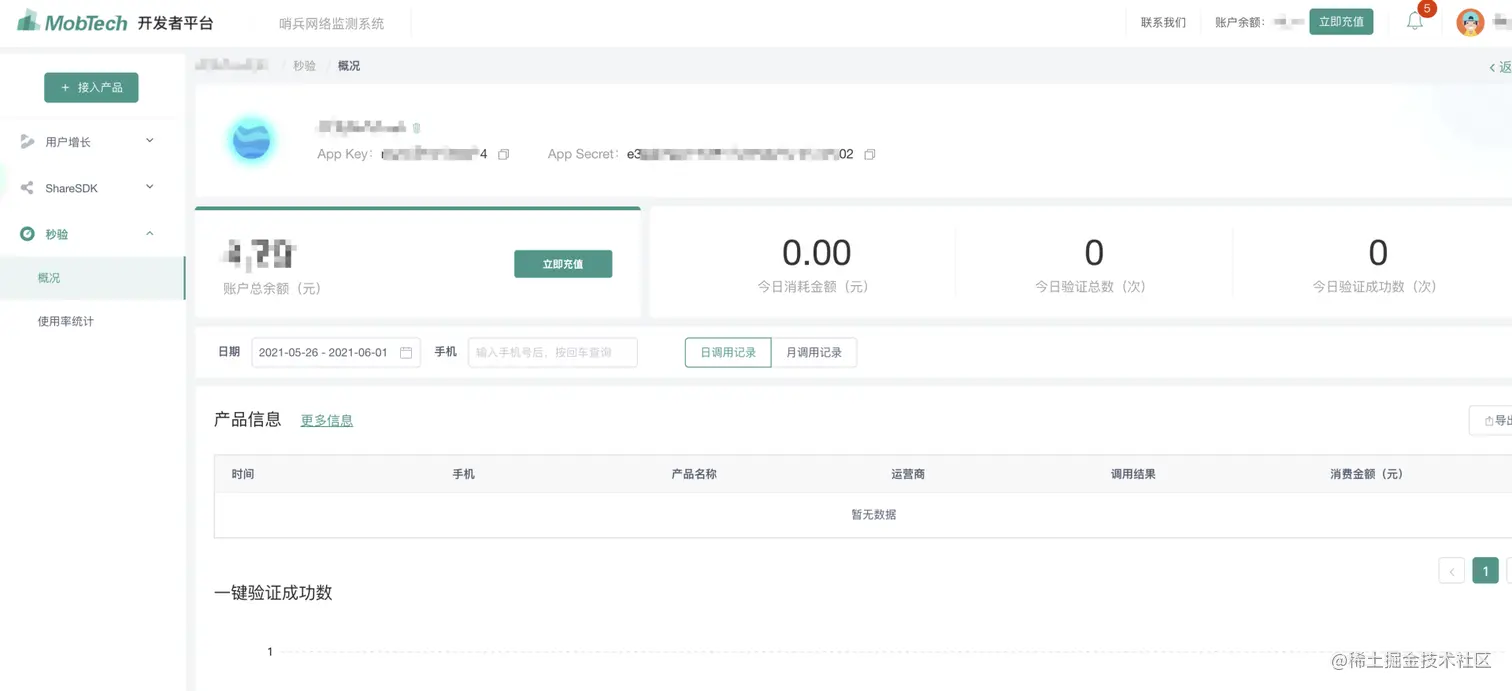The width and height of the screenshot is (1512, 691).
Task: Click the 立即充值 recharge button
Action: (x=563, y=263)
